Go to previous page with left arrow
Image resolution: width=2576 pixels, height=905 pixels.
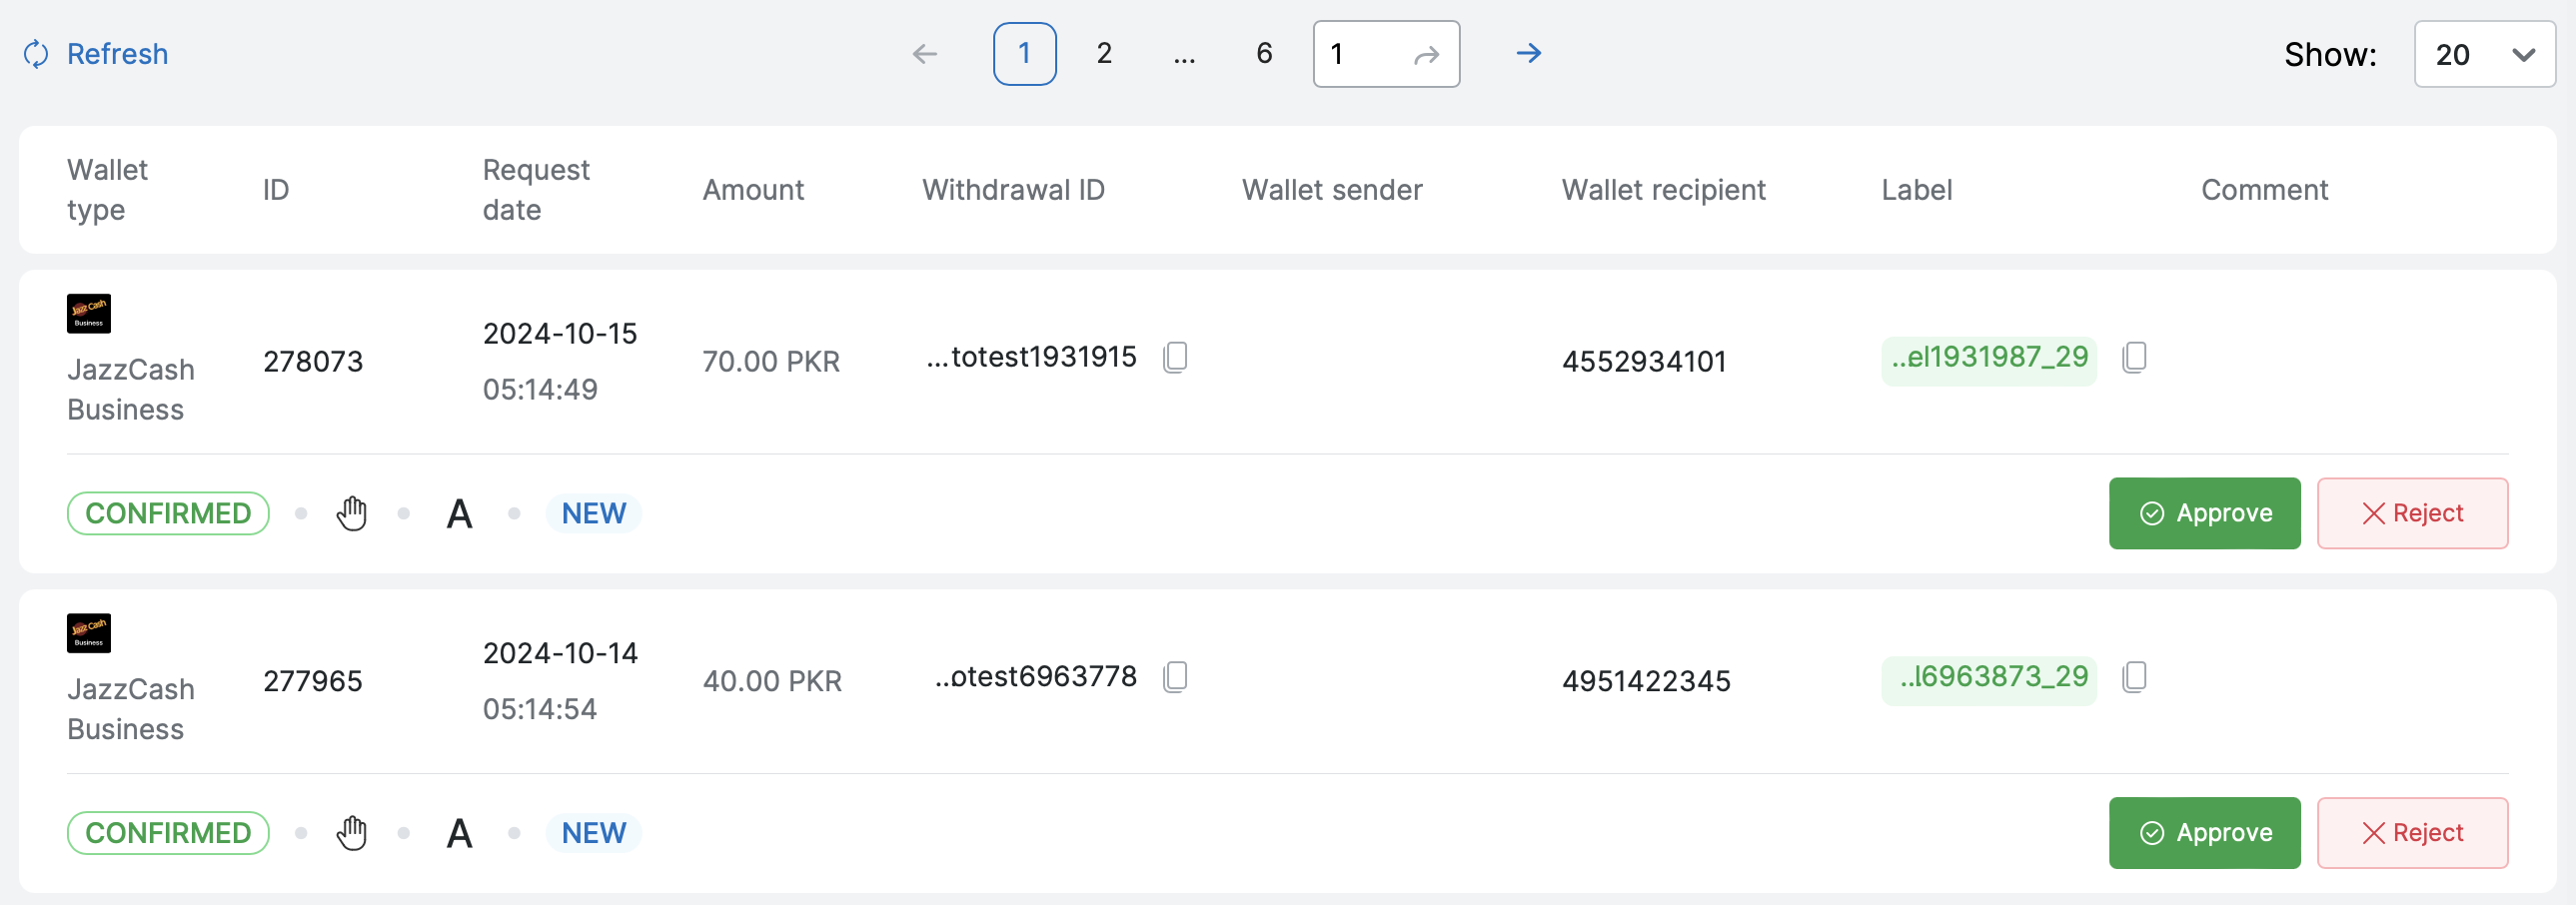tap(925, 54)
